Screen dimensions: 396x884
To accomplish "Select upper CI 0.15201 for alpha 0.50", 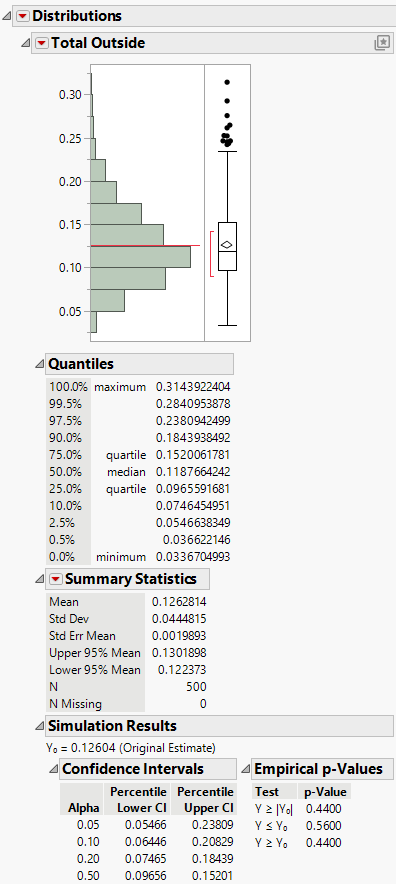I will coord(213,876).
